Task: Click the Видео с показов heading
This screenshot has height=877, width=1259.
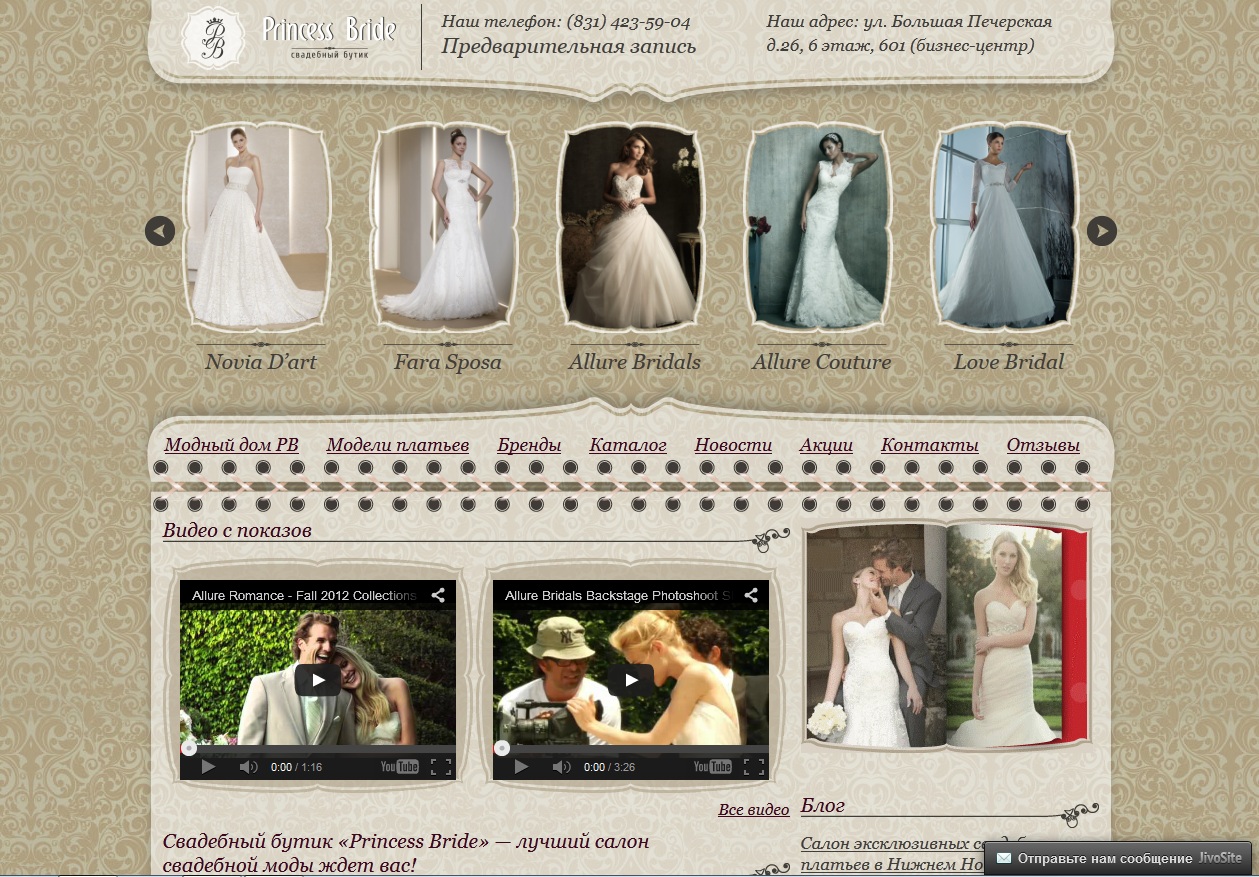Action: coord(237,530)
